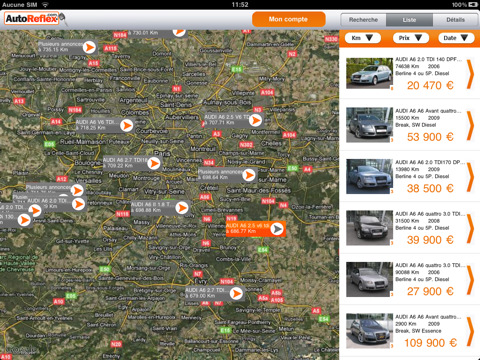Click price 20 470 €

(430, 86)
